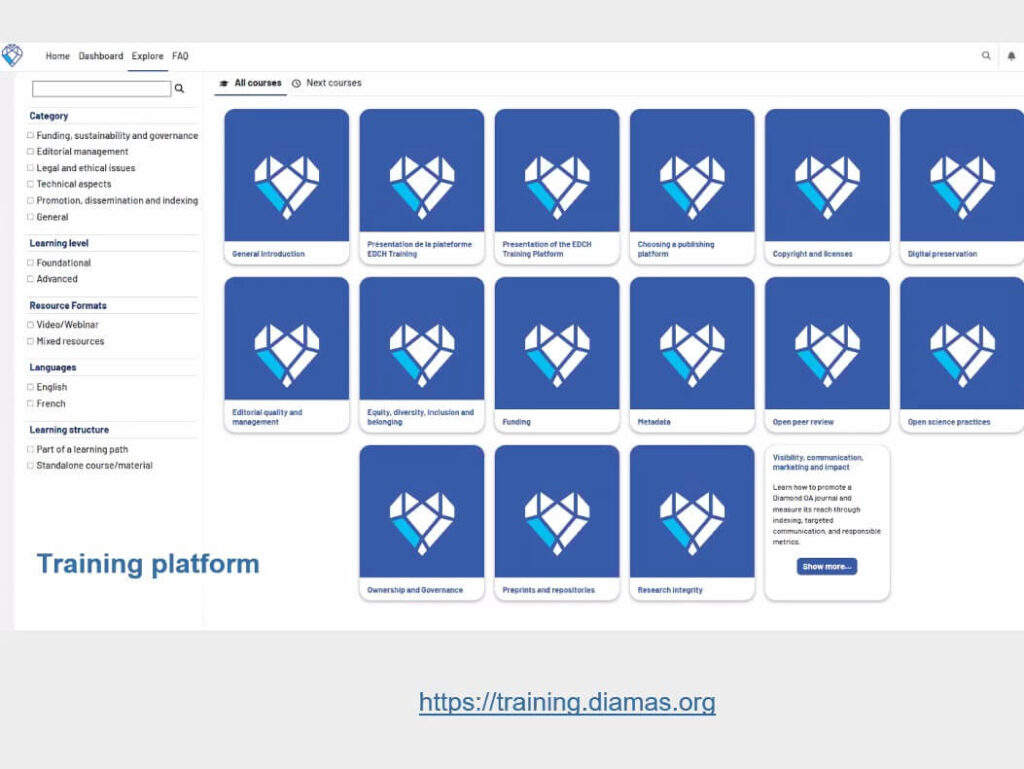Open Equity, diversity, inclusion and belonging card
The width and height of the screenshot is (1024, 769).
pos(422,354)
